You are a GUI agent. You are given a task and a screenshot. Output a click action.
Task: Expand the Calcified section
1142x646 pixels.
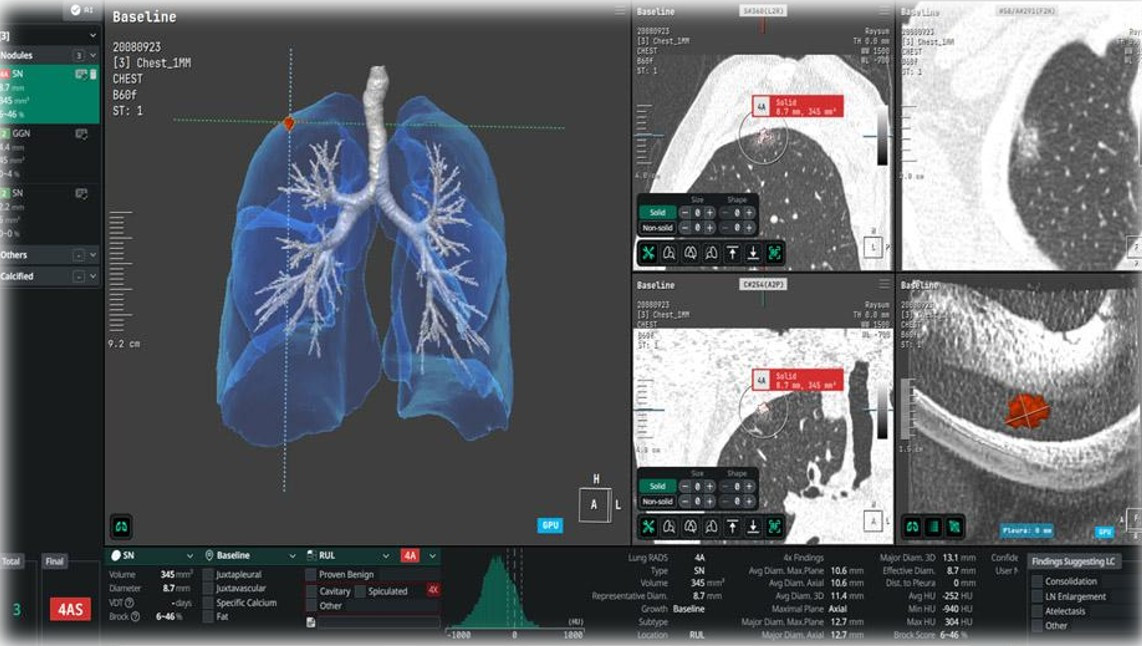coord(92,277)
